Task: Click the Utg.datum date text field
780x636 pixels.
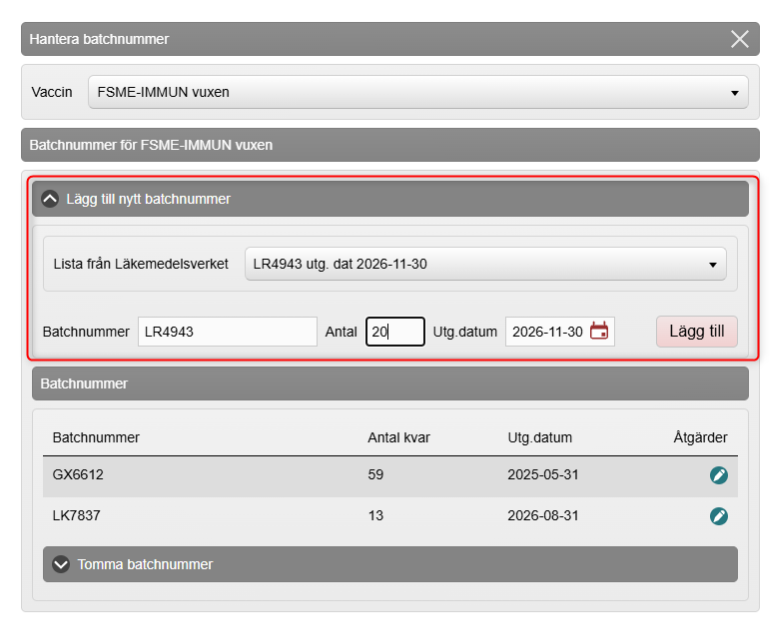Action: (546, 332)
